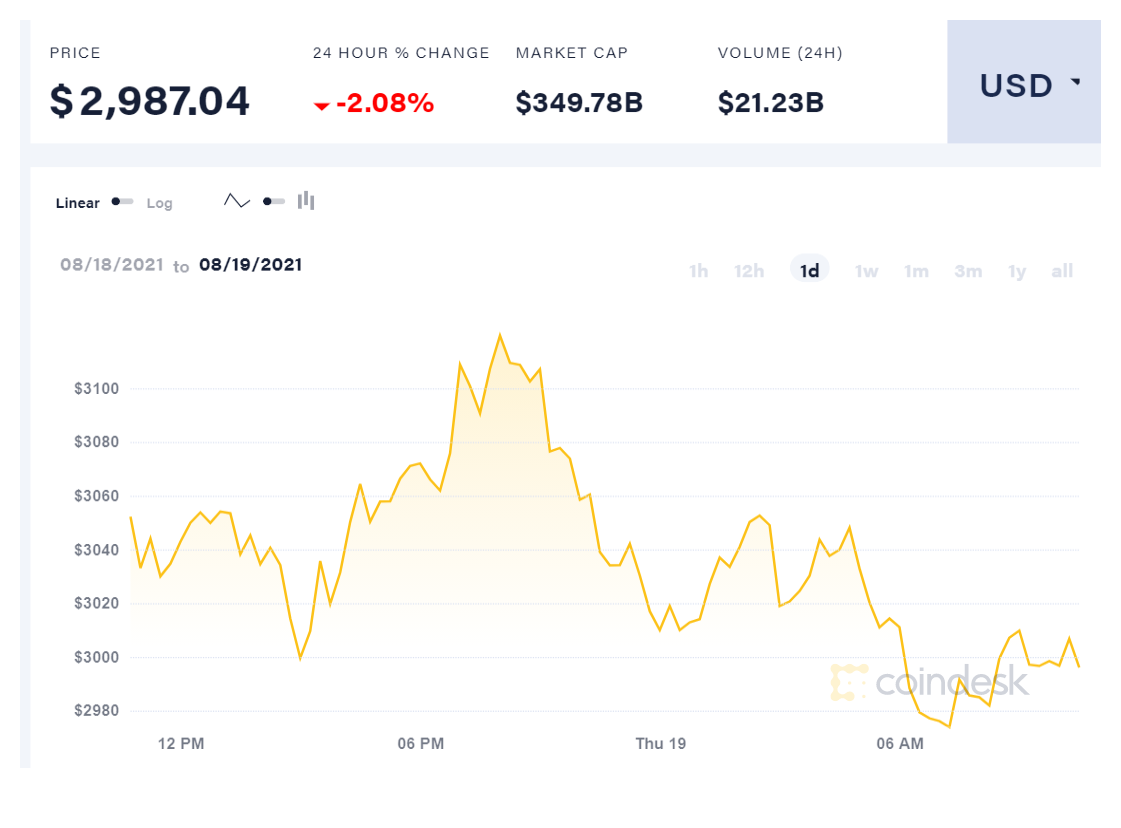This screenshot has width=1121, height=828.
Task: Click the red down-arrow change indicator
Action: (321, 105)
